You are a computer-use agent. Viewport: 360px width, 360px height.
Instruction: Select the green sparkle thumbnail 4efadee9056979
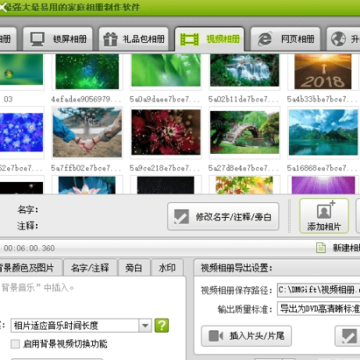click(x=87, y=71)
